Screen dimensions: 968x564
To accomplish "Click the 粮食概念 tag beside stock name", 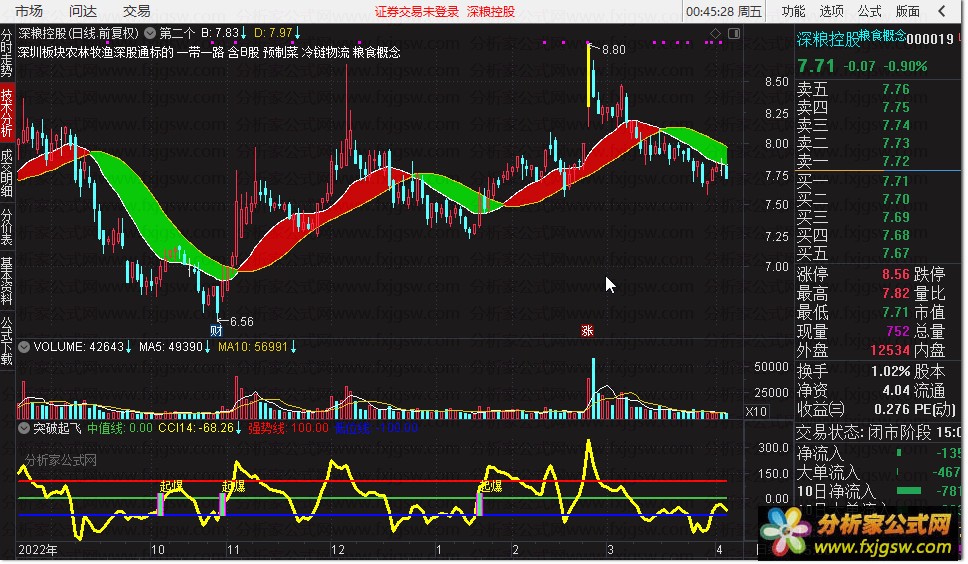I will click(x=882, y=36).
